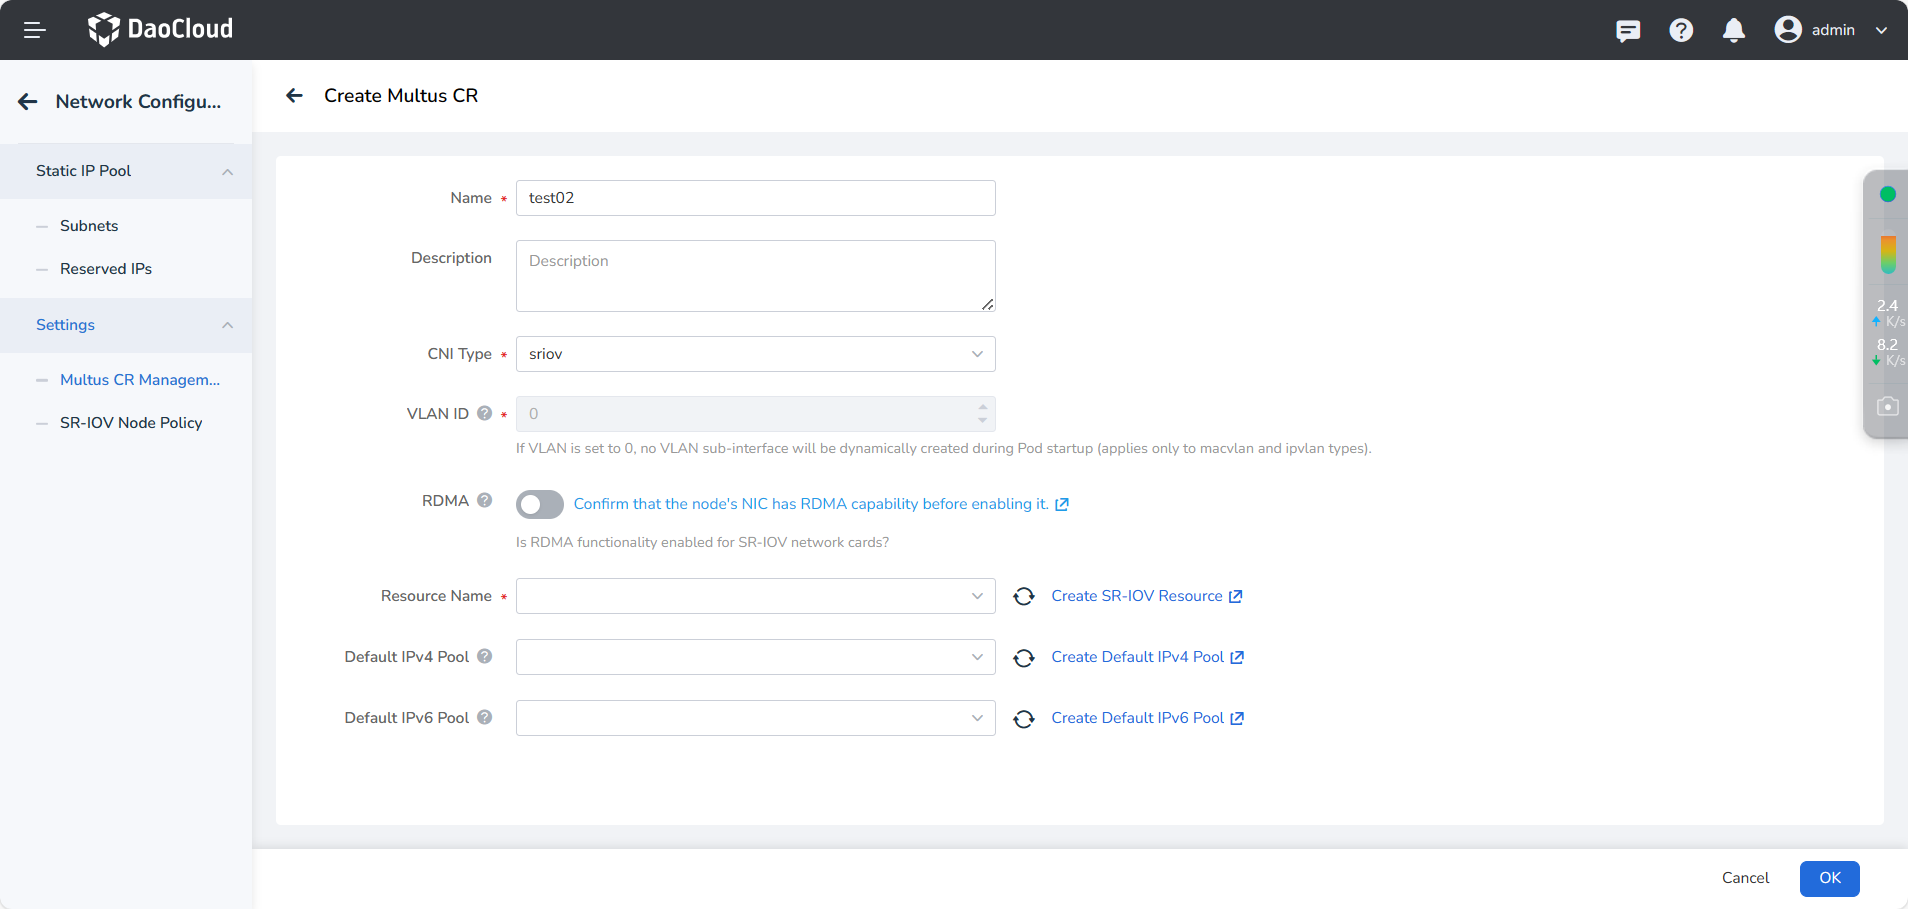Refresh the Default IPv6 Pool list

pos(1023,719)
